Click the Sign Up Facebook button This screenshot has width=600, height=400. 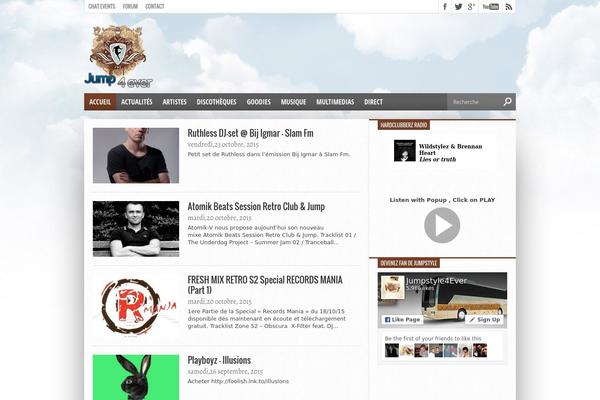point(485,319)
